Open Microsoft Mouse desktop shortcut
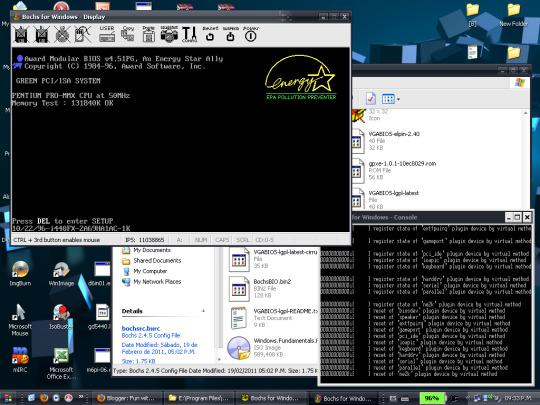This screenshot has height=405, width=540. [20, 320]
